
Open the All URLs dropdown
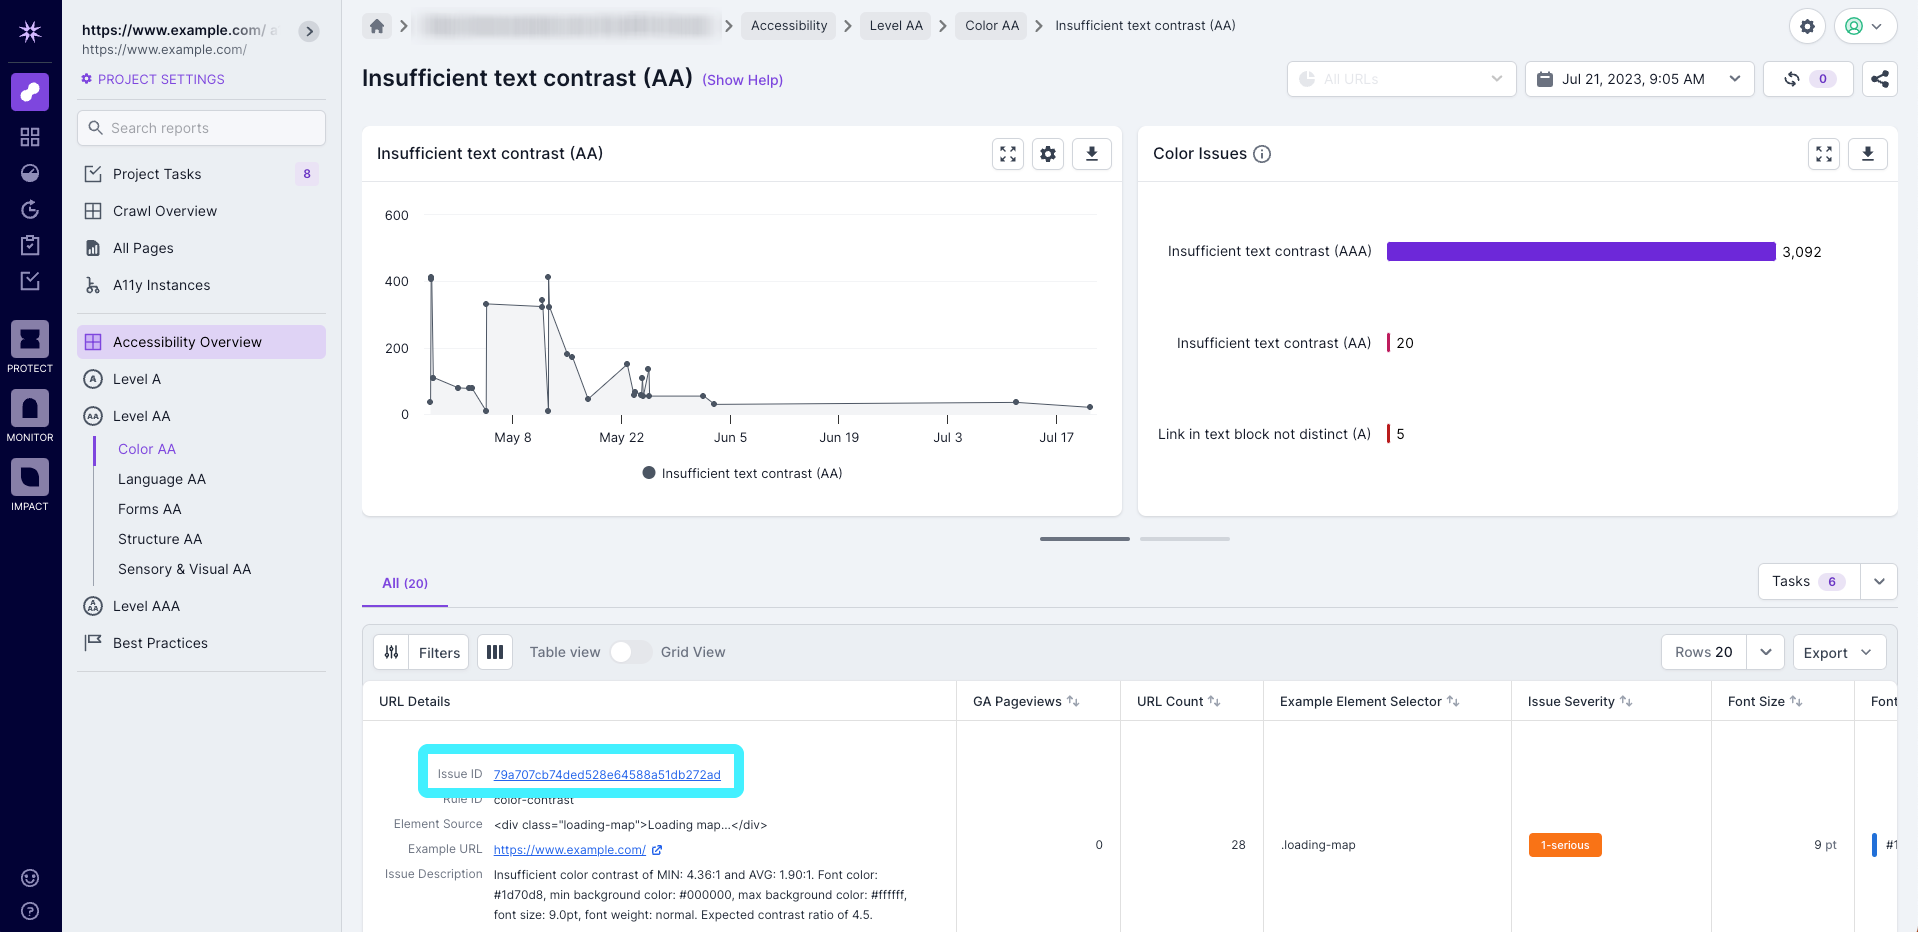pyautogui.click(x=1400, y=79)
